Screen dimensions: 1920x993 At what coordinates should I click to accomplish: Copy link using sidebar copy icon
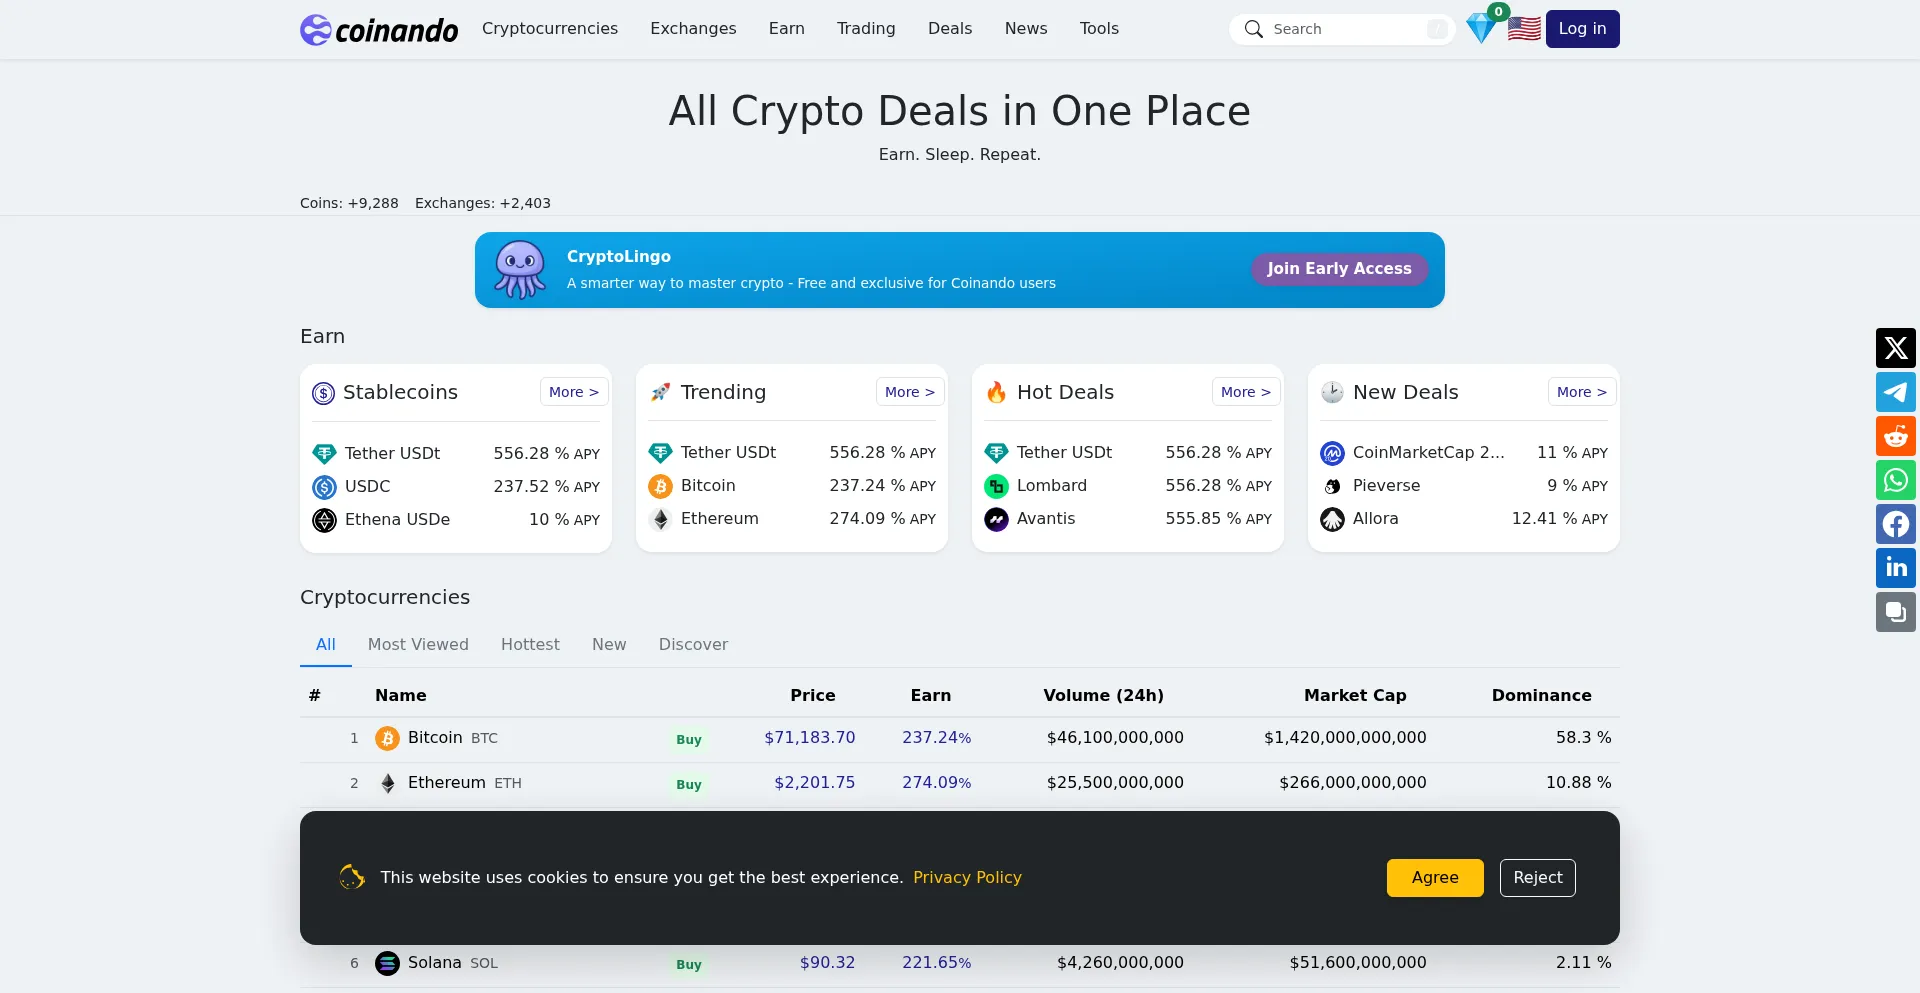point(1896,612)
